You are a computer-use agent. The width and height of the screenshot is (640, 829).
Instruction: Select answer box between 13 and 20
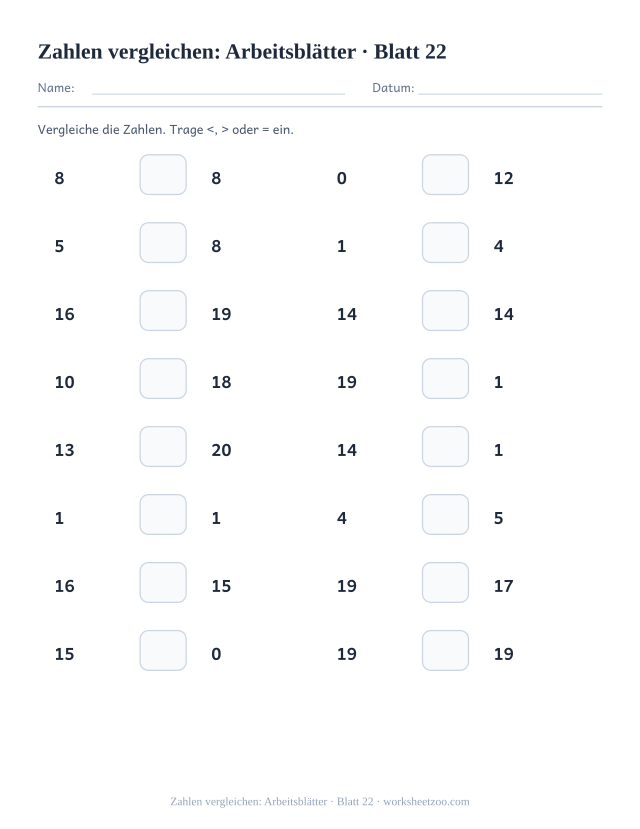[163, 447]
